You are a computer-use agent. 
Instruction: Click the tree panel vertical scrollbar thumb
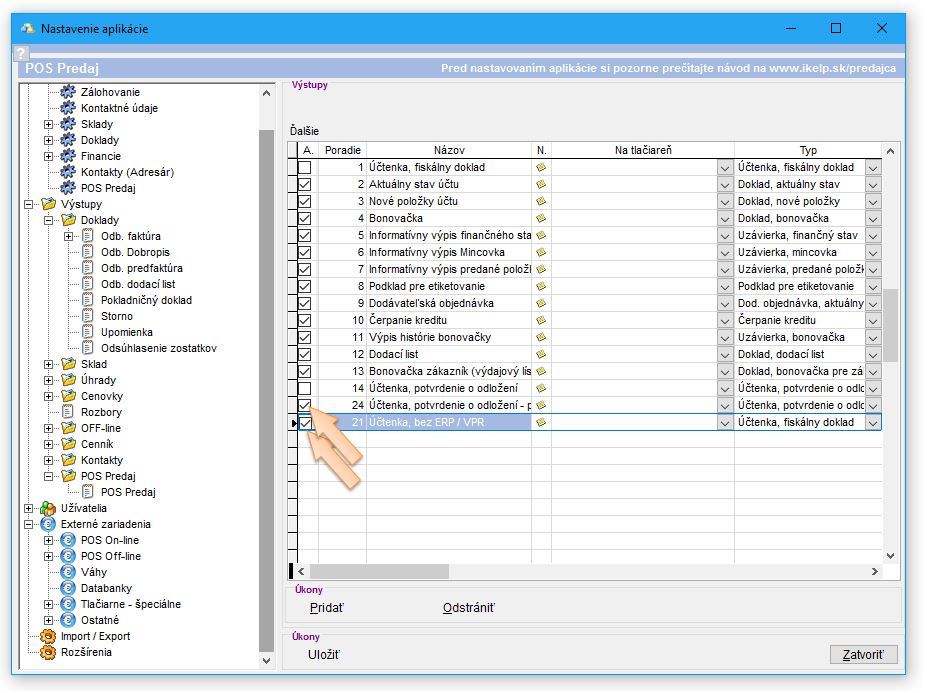pyautogui.click(x=266, y=389)
